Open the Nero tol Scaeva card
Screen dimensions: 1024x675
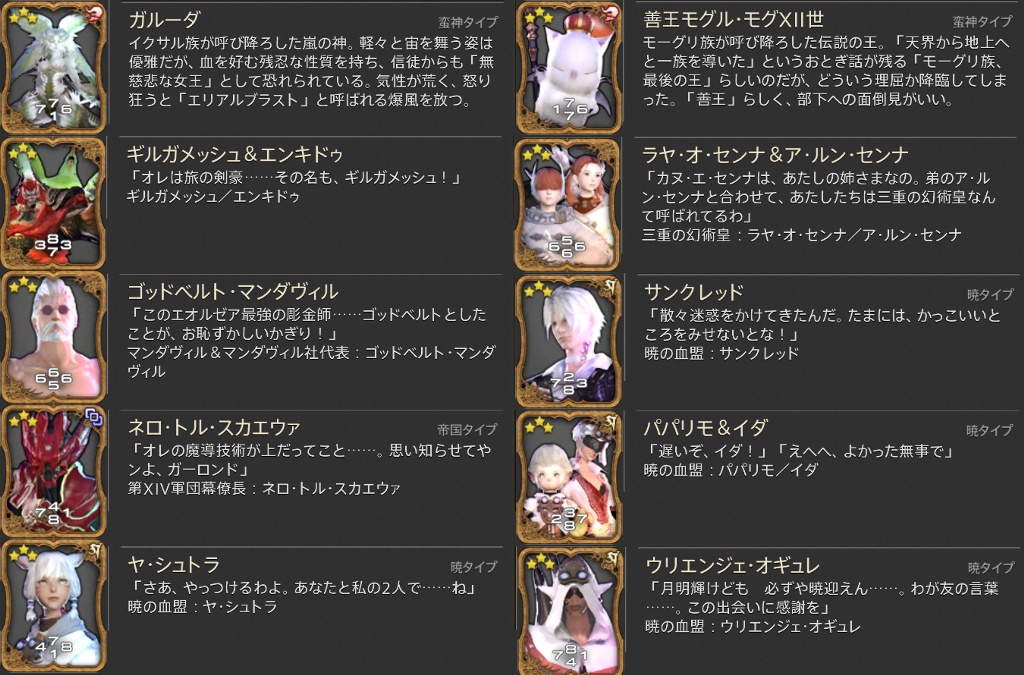(54, 473)
